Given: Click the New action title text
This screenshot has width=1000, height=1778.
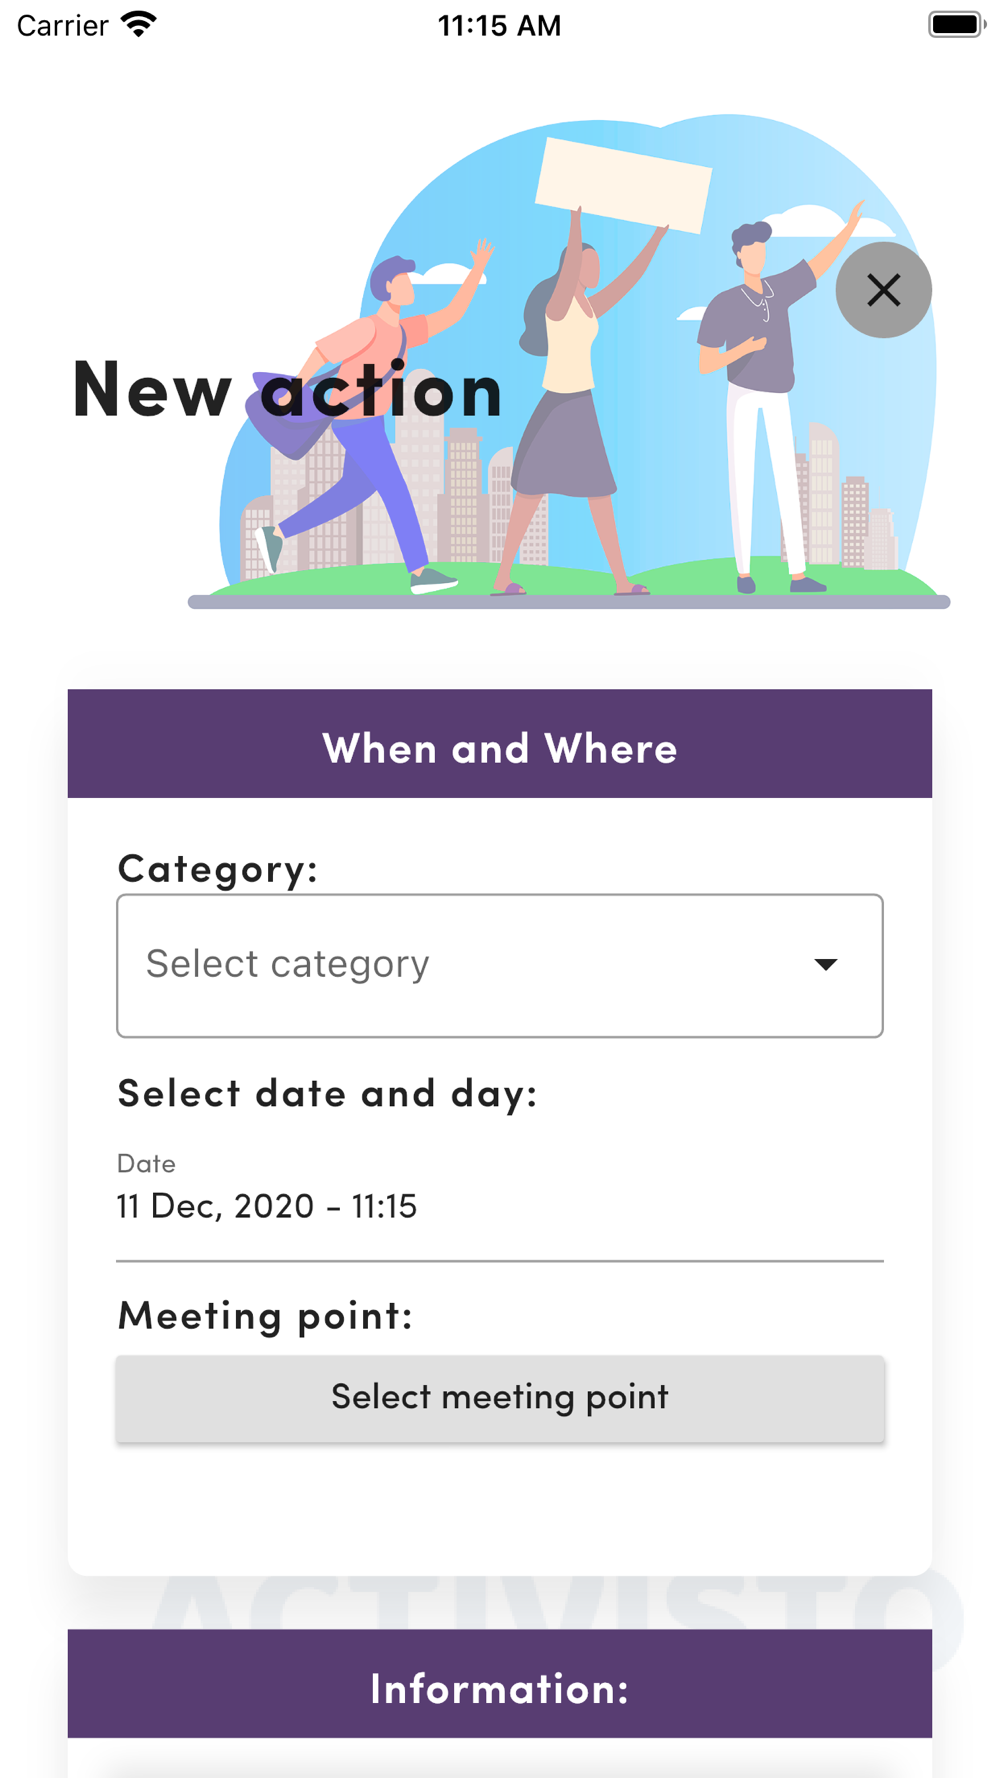Looking at the screenshot, I should coord(288,389).
